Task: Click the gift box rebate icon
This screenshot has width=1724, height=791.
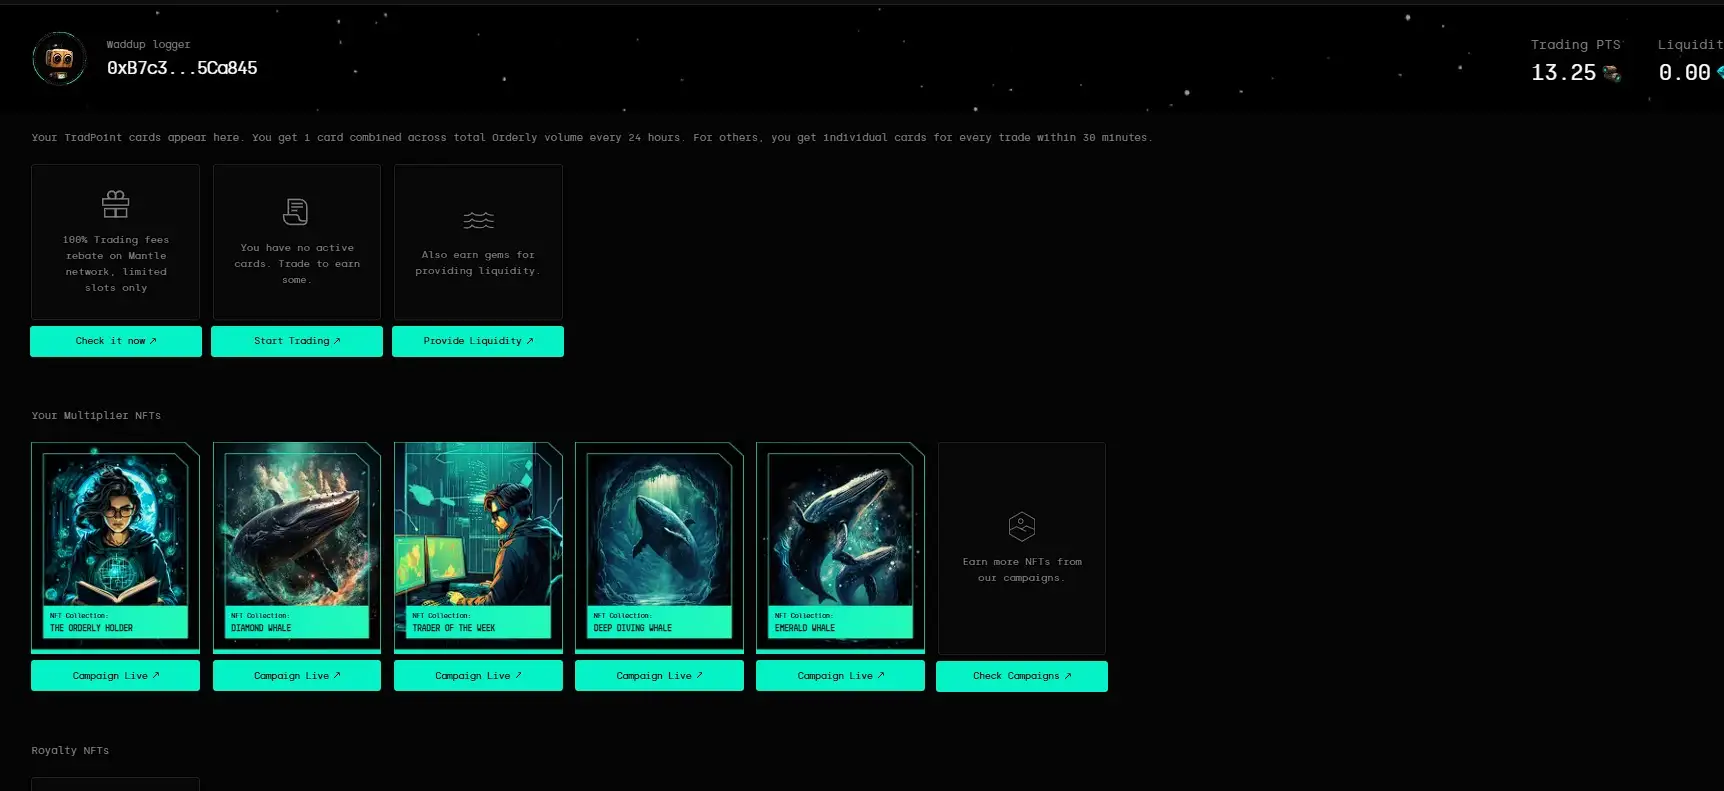Action: click(x=116, y=205)
